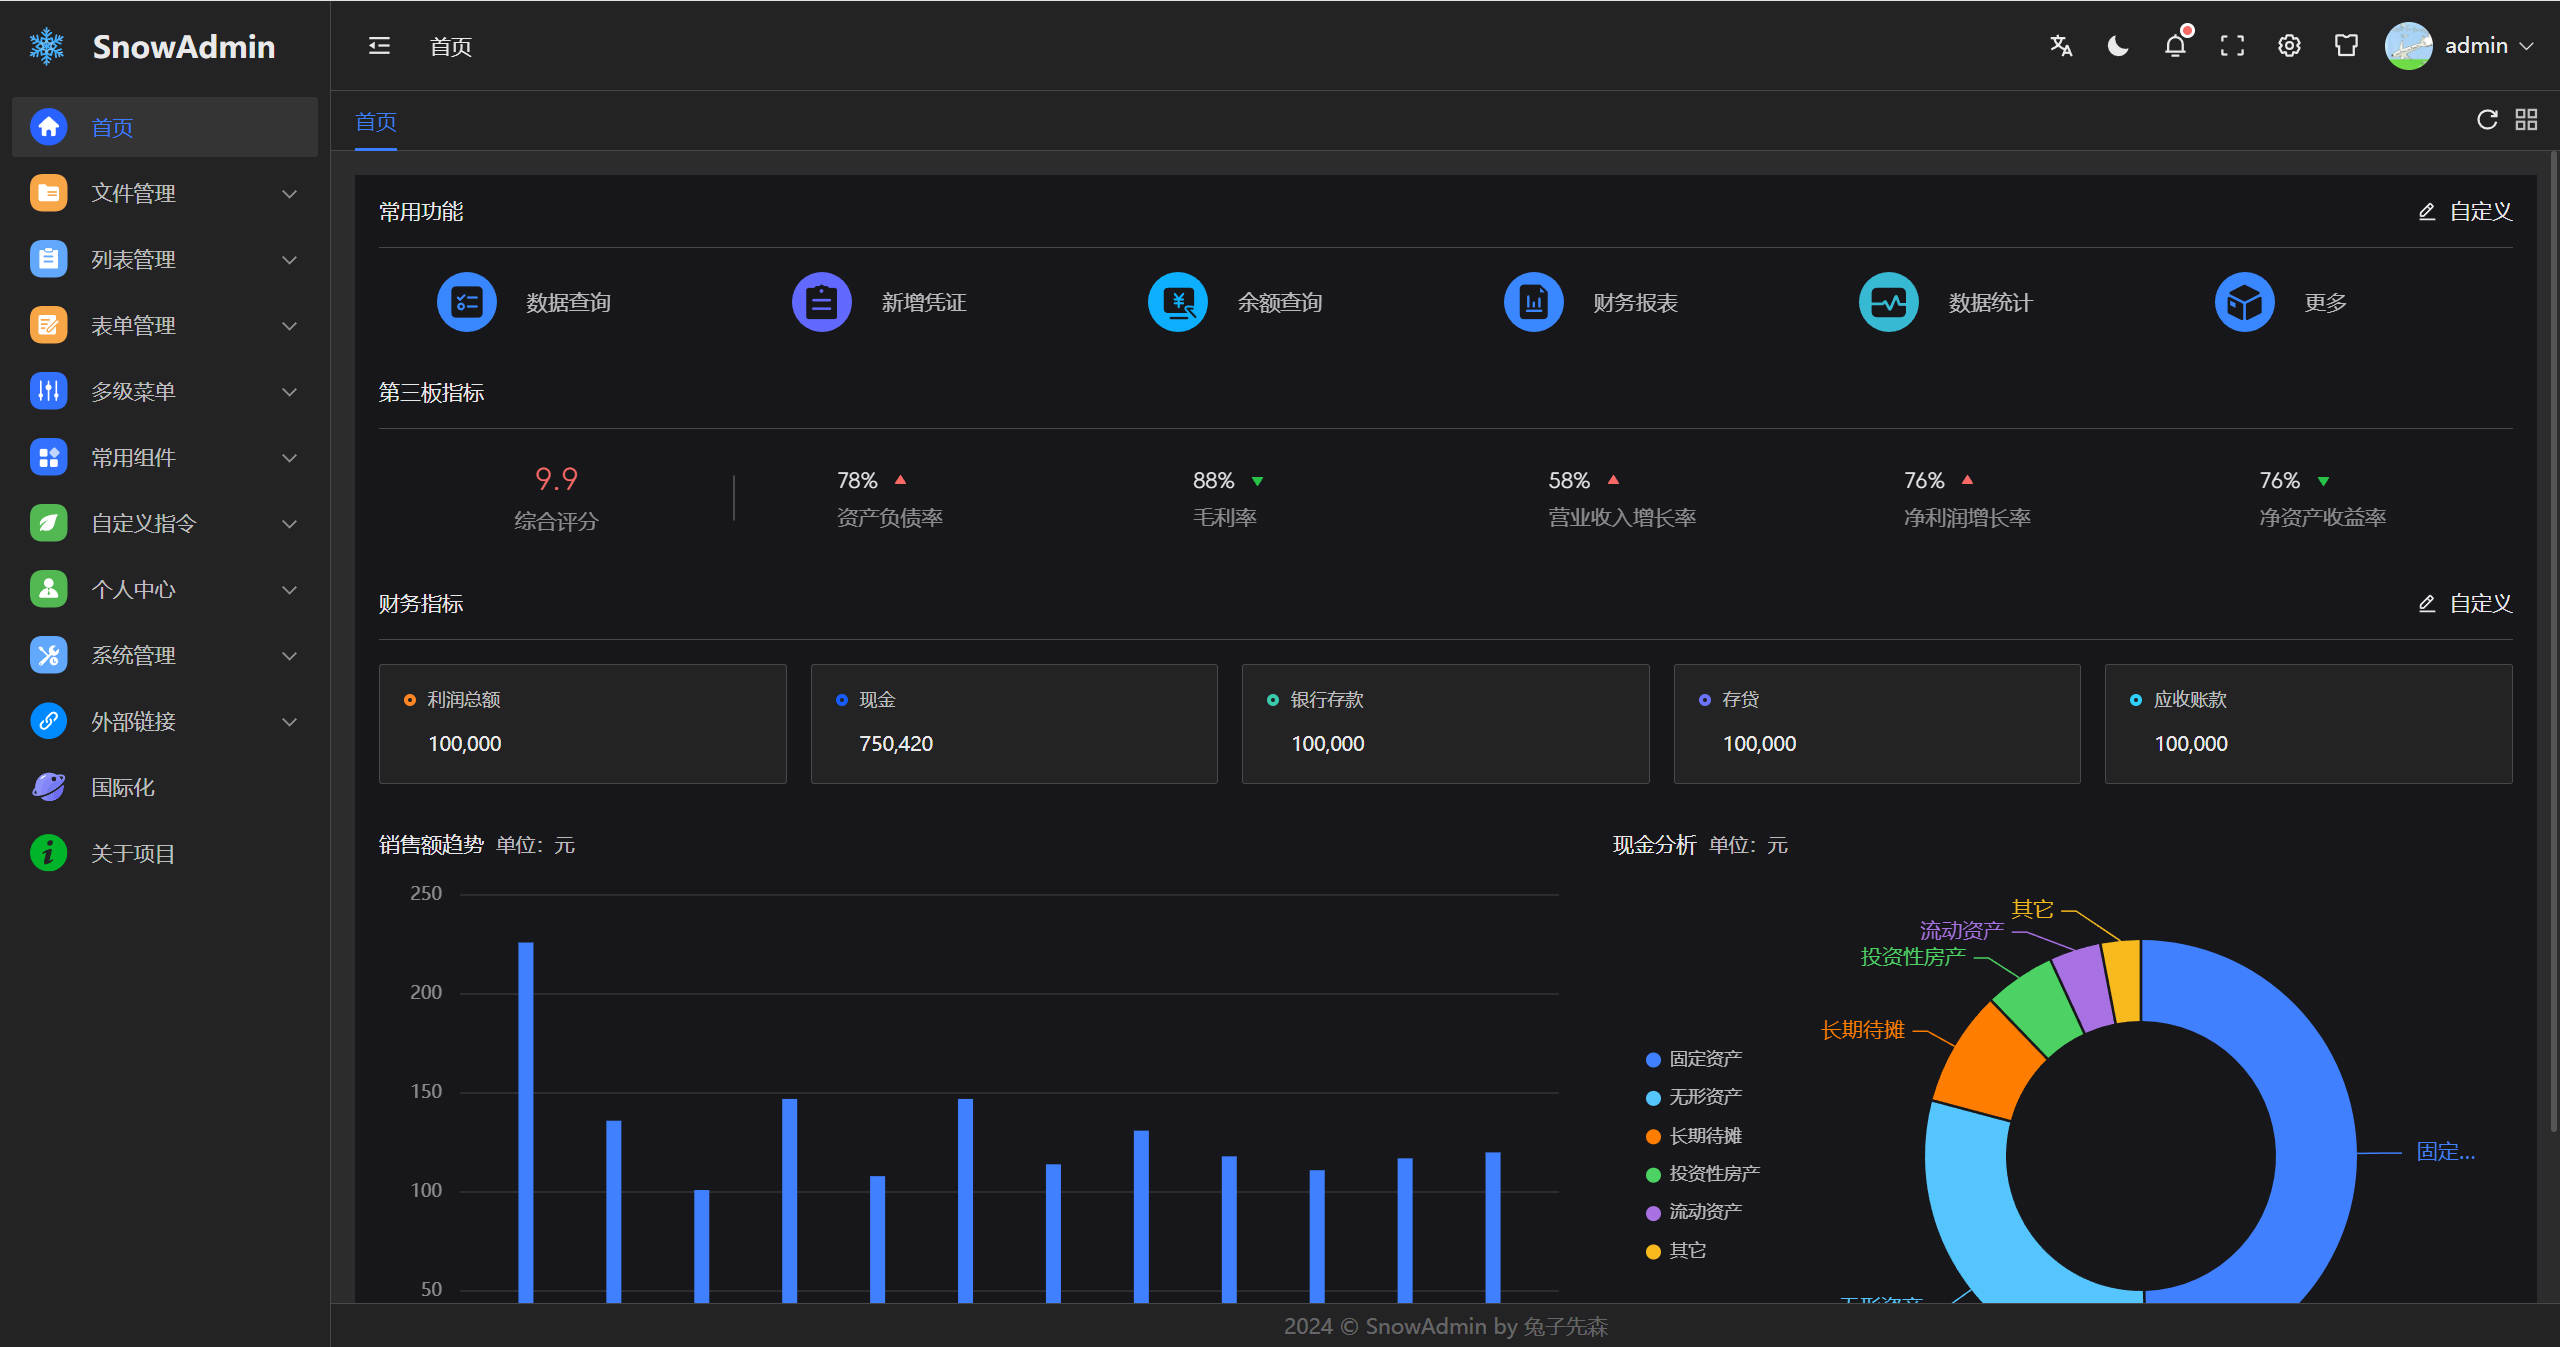This screenshot has width=2560, height=1347.
Task: Open the 更多 cube shortcut icon
Action: [2245, 302]
